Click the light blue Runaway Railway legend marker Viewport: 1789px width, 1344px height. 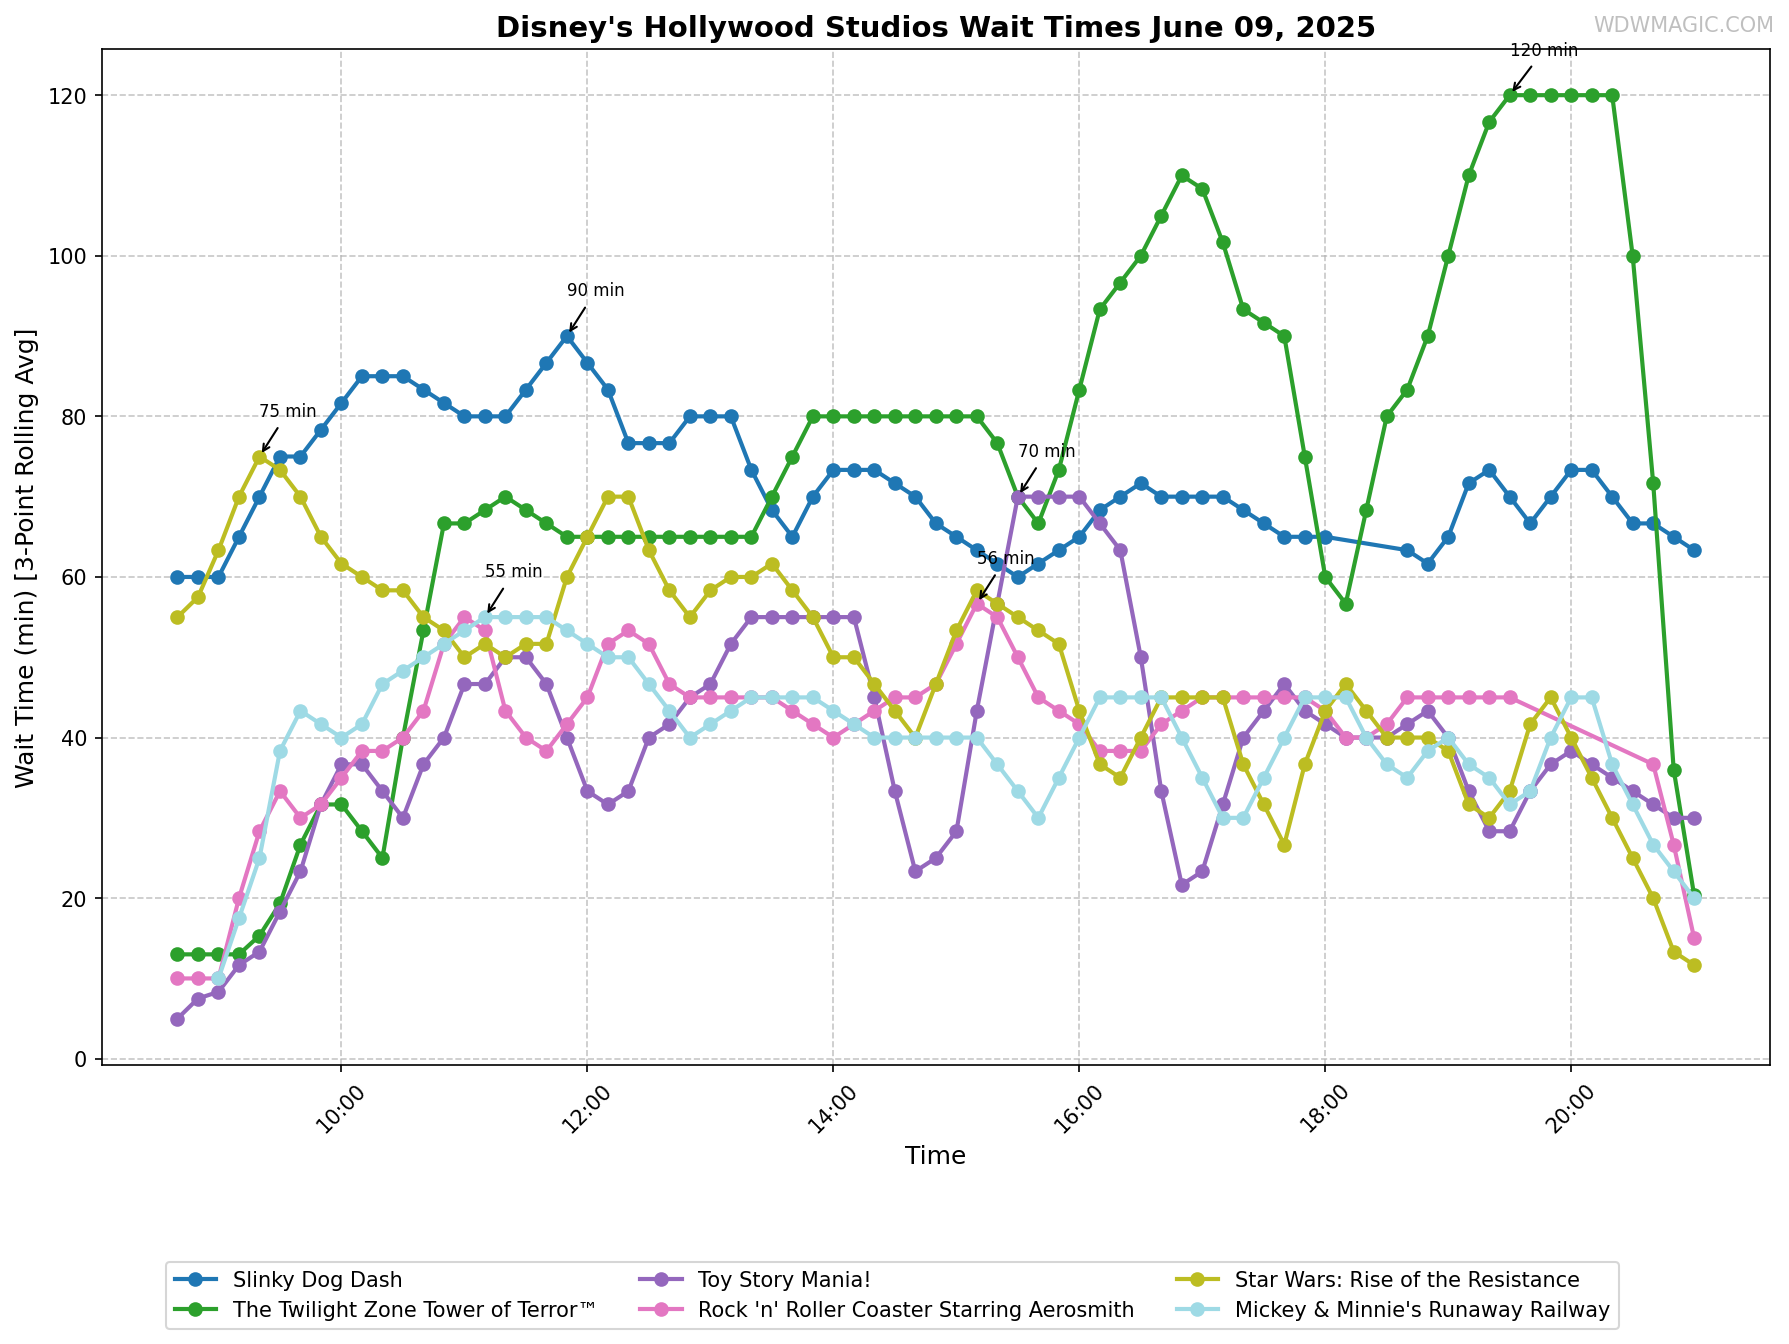tap(1196, 1310)
